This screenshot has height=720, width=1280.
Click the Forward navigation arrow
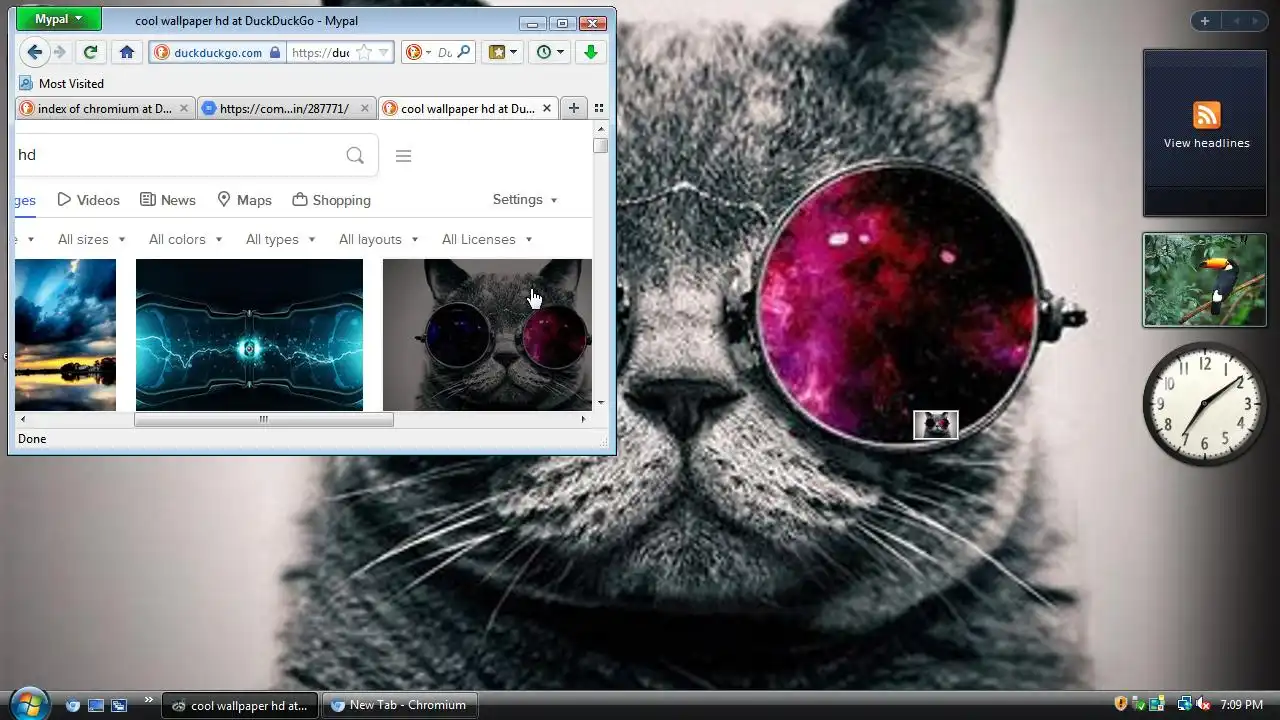coord(60,52)
